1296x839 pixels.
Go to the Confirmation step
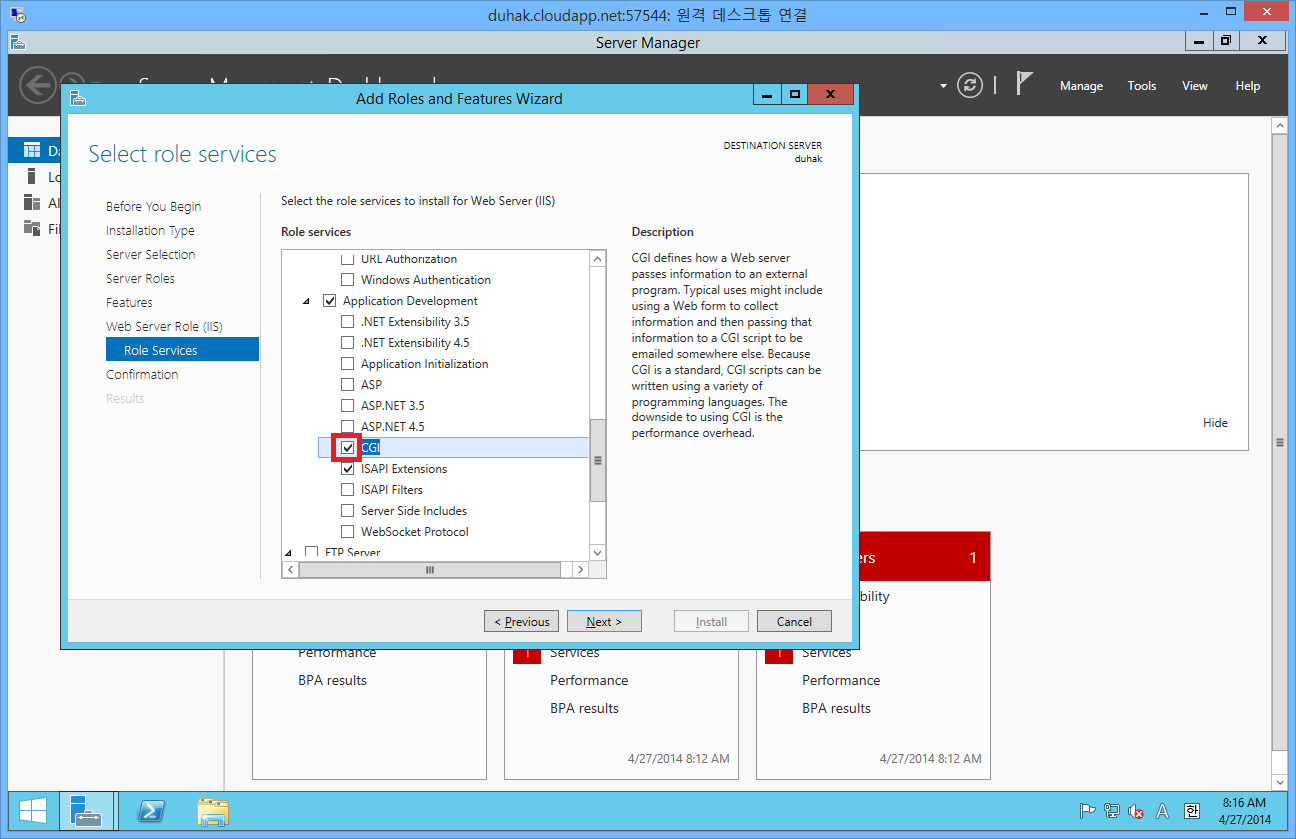point(142,375)
